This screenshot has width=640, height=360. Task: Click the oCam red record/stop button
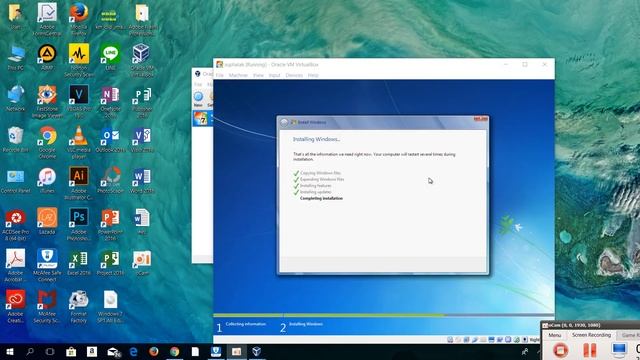[560, 350]
